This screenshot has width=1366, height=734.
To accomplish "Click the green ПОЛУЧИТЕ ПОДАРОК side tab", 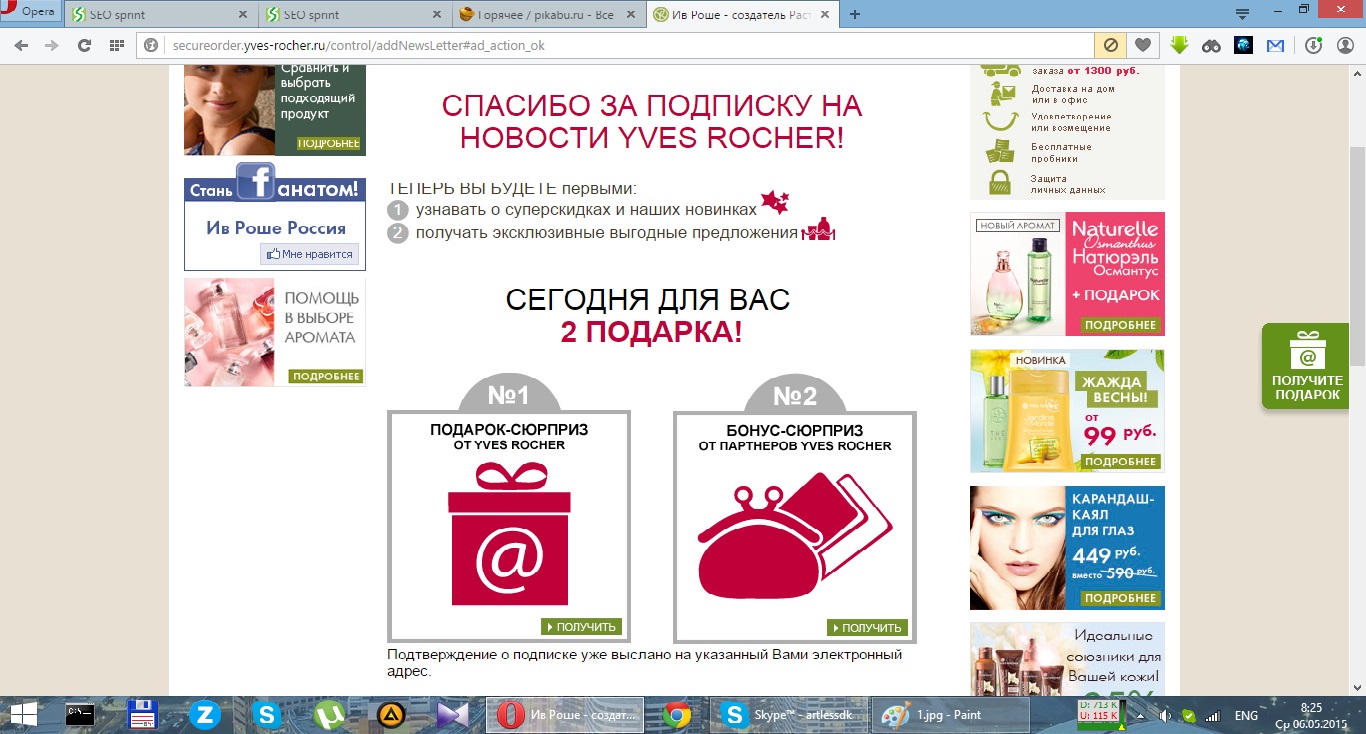I will [x=1307, y=365].
